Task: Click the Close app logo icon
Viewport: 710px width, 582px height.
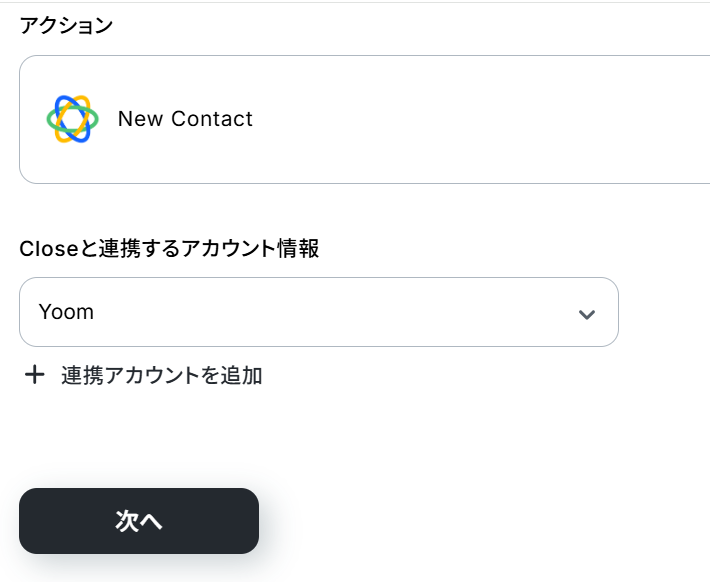Action: pyautogui.click(x=72, y=119)
